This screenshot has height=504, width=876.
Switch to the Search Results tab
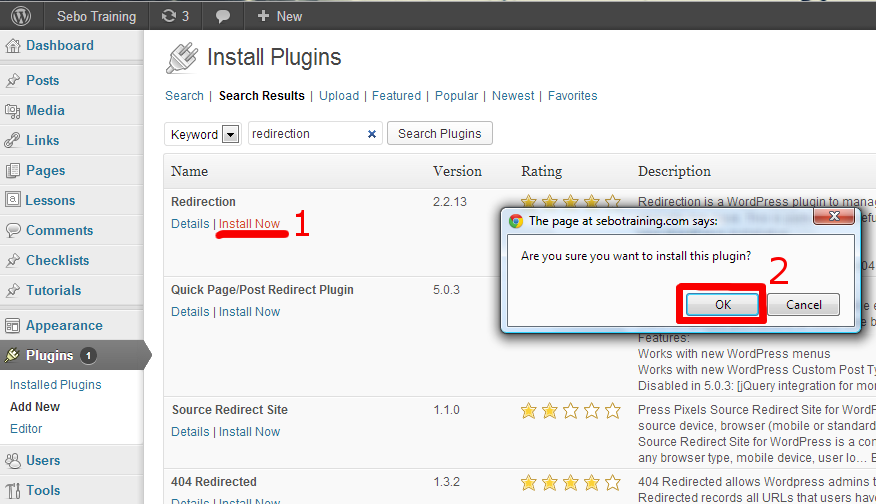(x=261, y=96)
